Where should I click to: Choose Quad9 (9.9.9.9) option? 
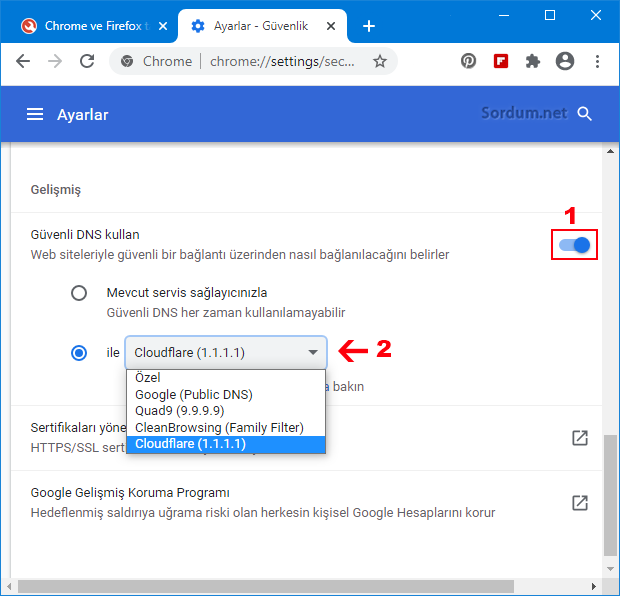coord(226,411)
